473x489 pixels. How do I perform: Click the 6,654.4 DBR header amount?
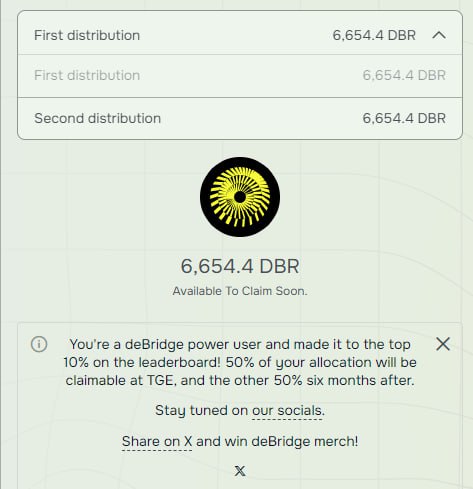(x=374, y=35)
